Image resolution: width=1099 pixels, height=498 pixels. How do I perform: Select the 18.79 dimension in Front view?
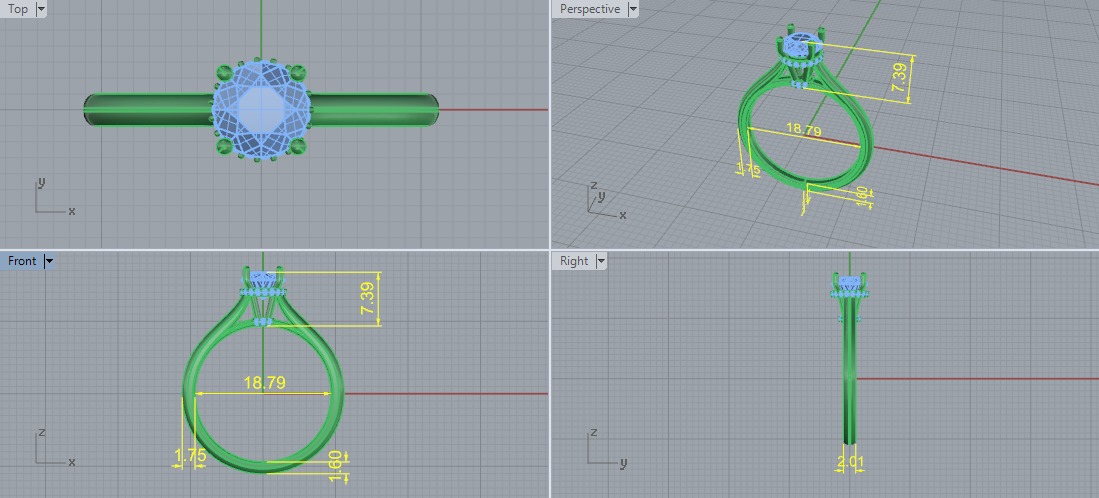tap(264, 383)
